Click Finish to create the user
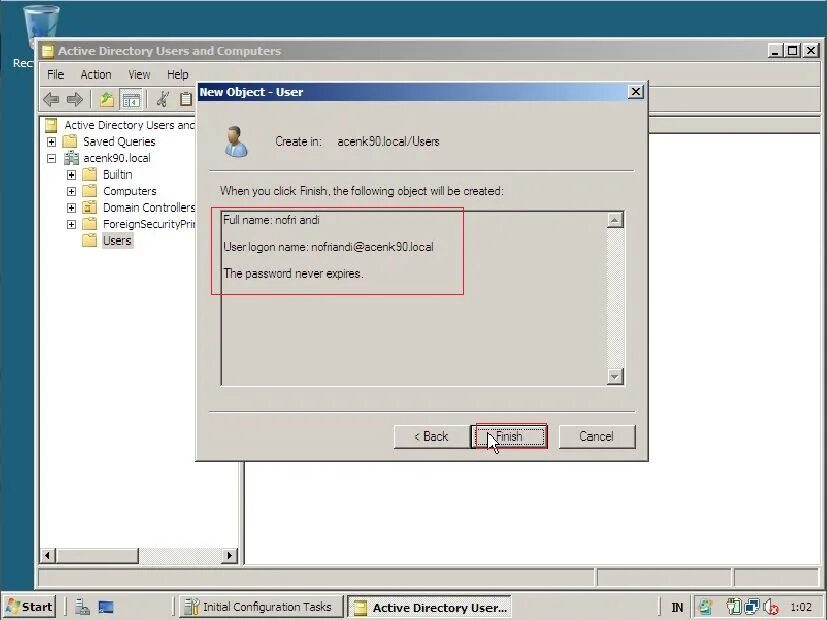This screenshot has width=827, height=620. pyautogui.click(x=509, y=437)
